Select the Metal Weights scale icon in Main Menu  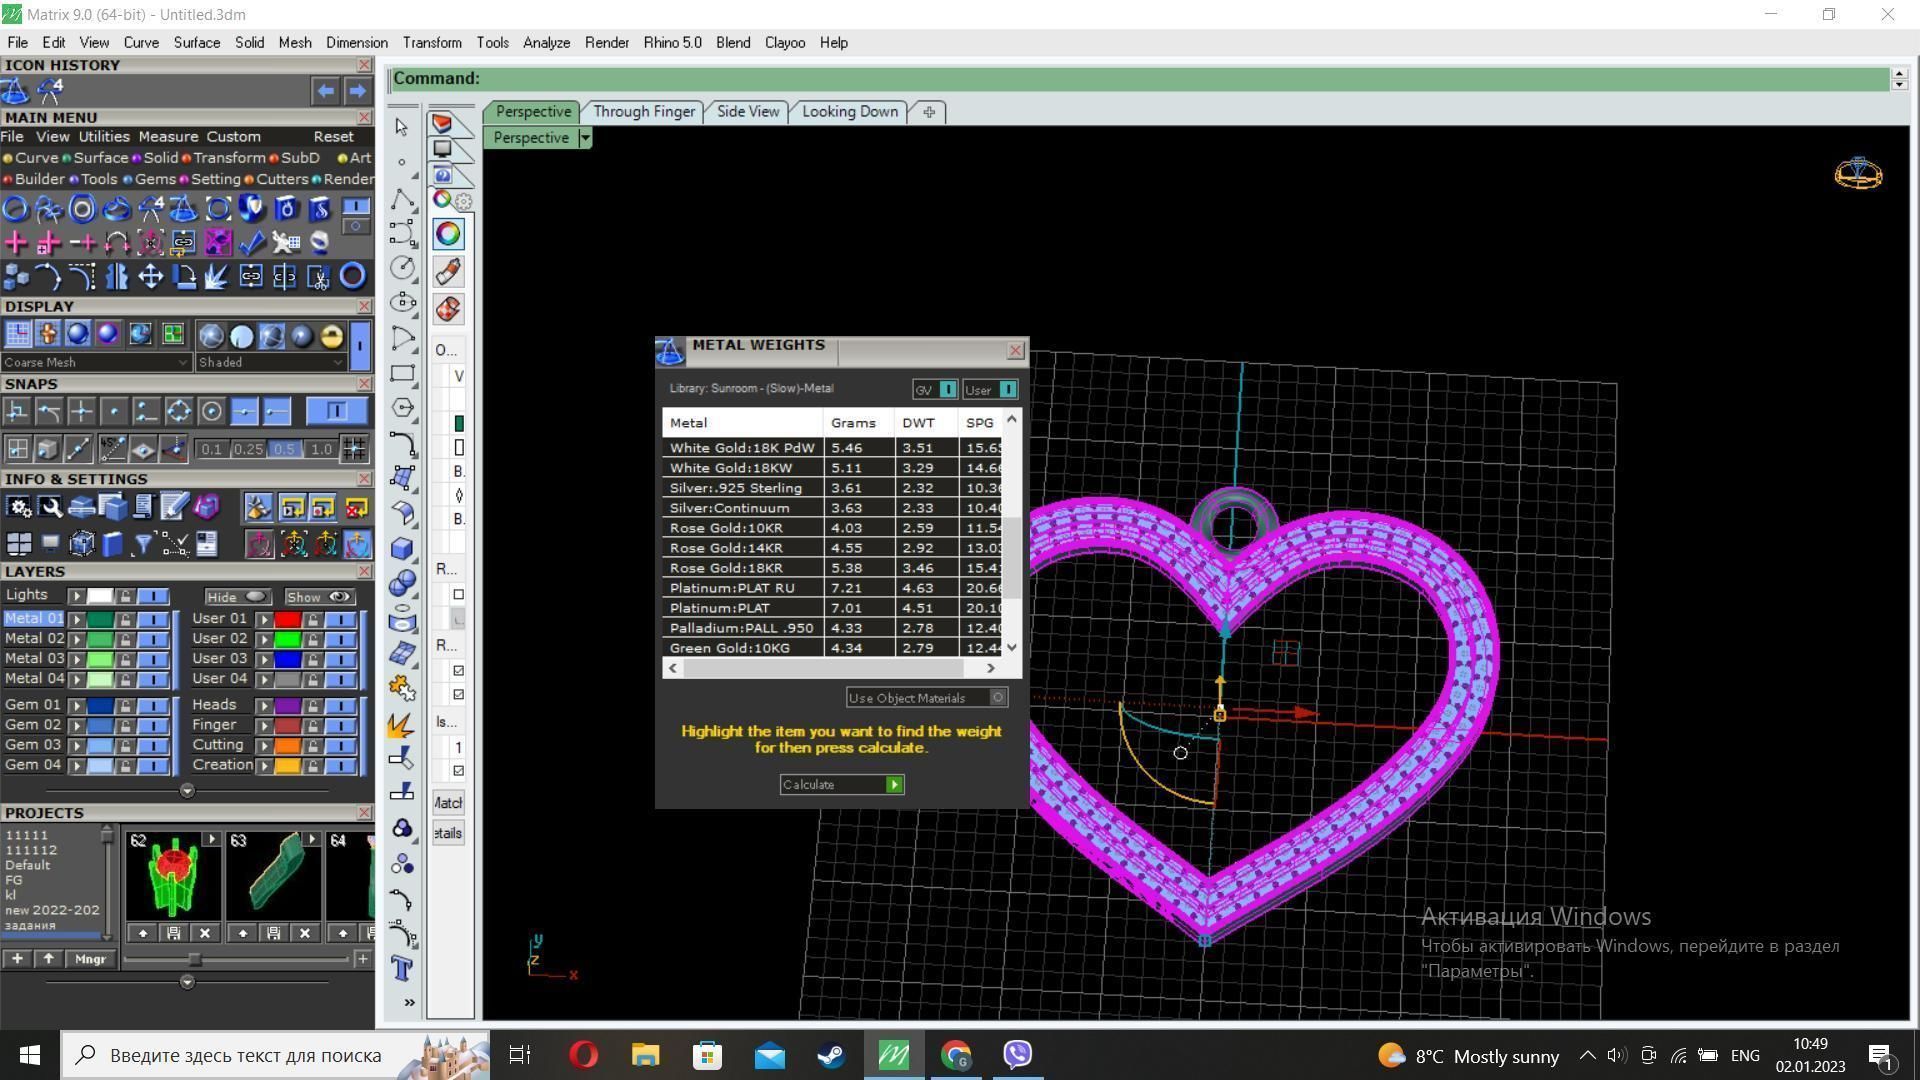183,208
